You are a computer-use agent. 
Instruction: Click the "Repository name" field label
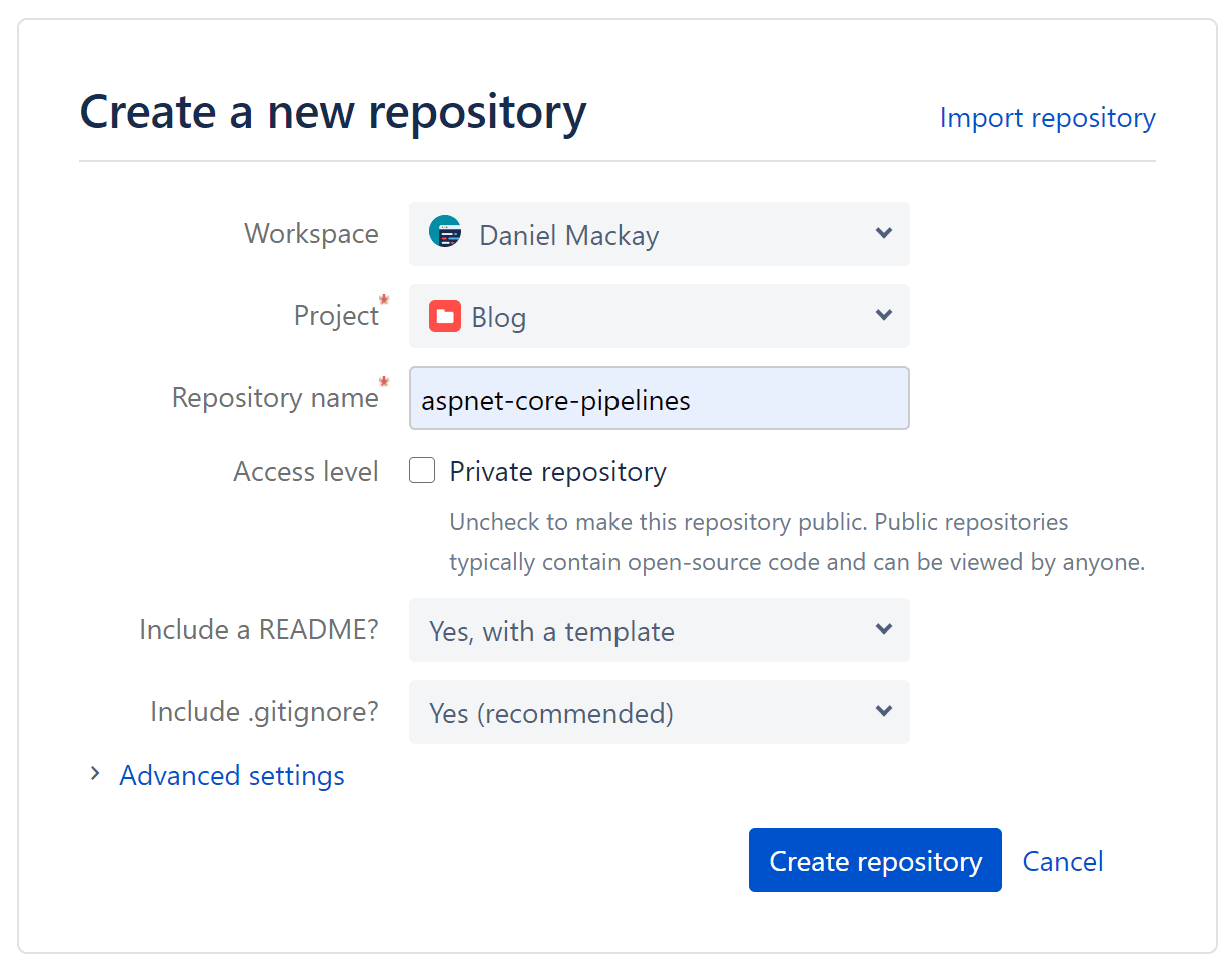[x=275, y=398]
